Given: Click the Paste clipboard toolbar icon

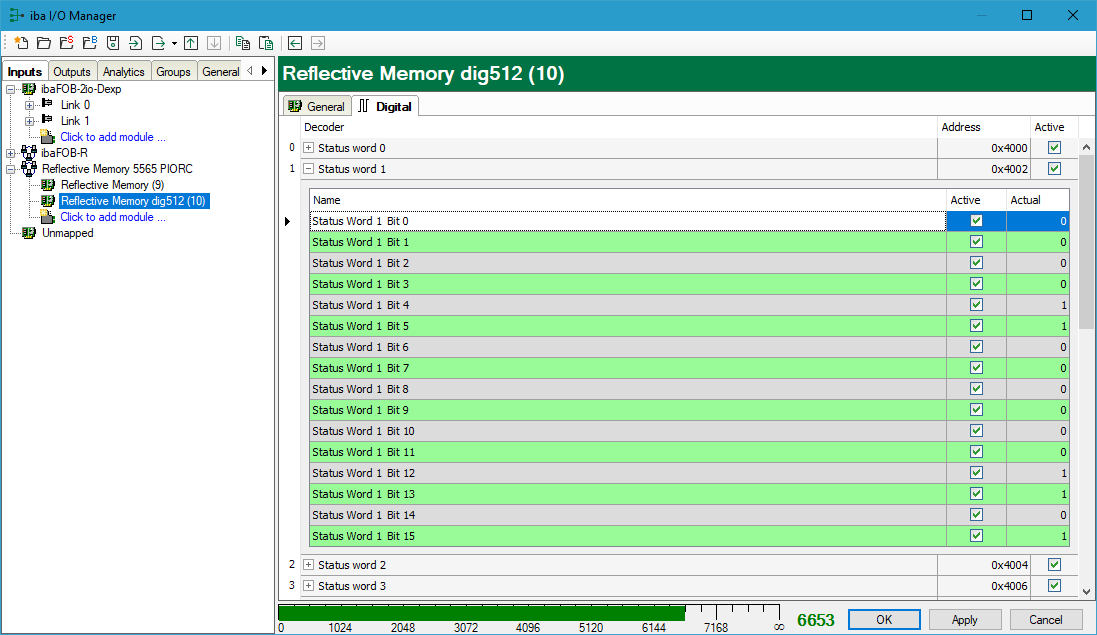Looking at the screenshot, I should [266, 43].
